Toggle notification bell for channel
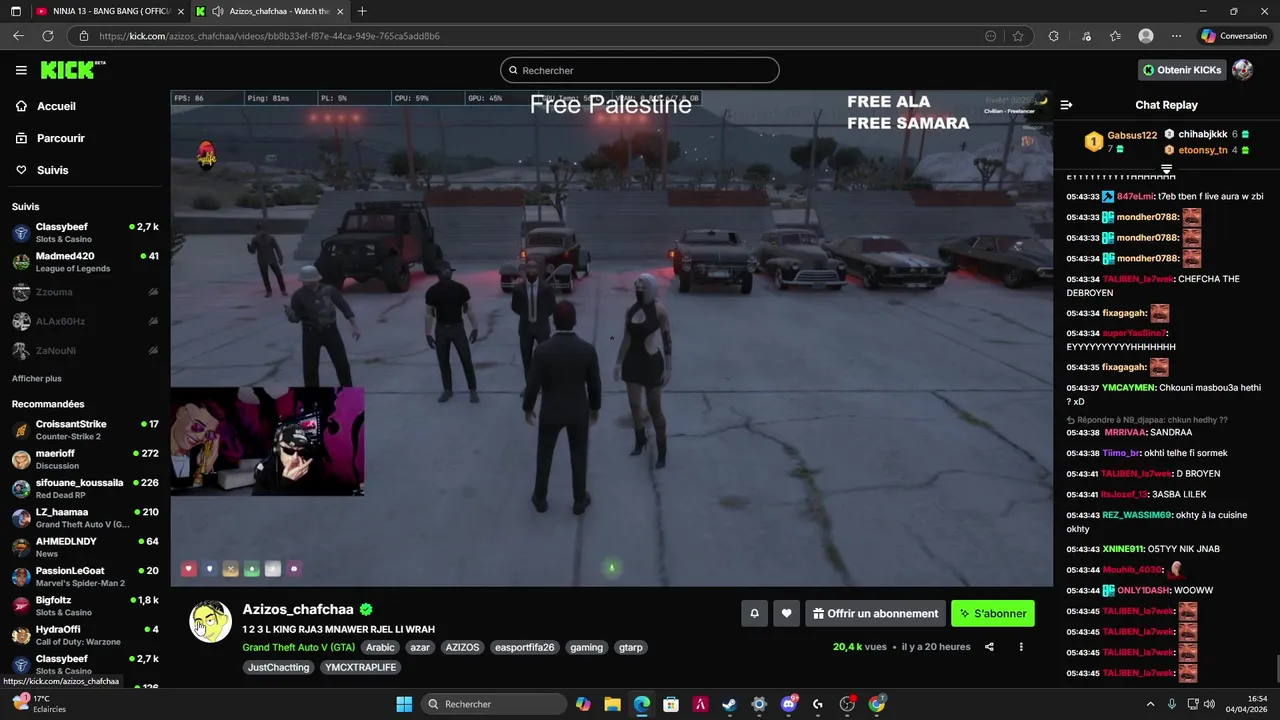Screen dimensions: 1280x720 click(x=755, y=614)
